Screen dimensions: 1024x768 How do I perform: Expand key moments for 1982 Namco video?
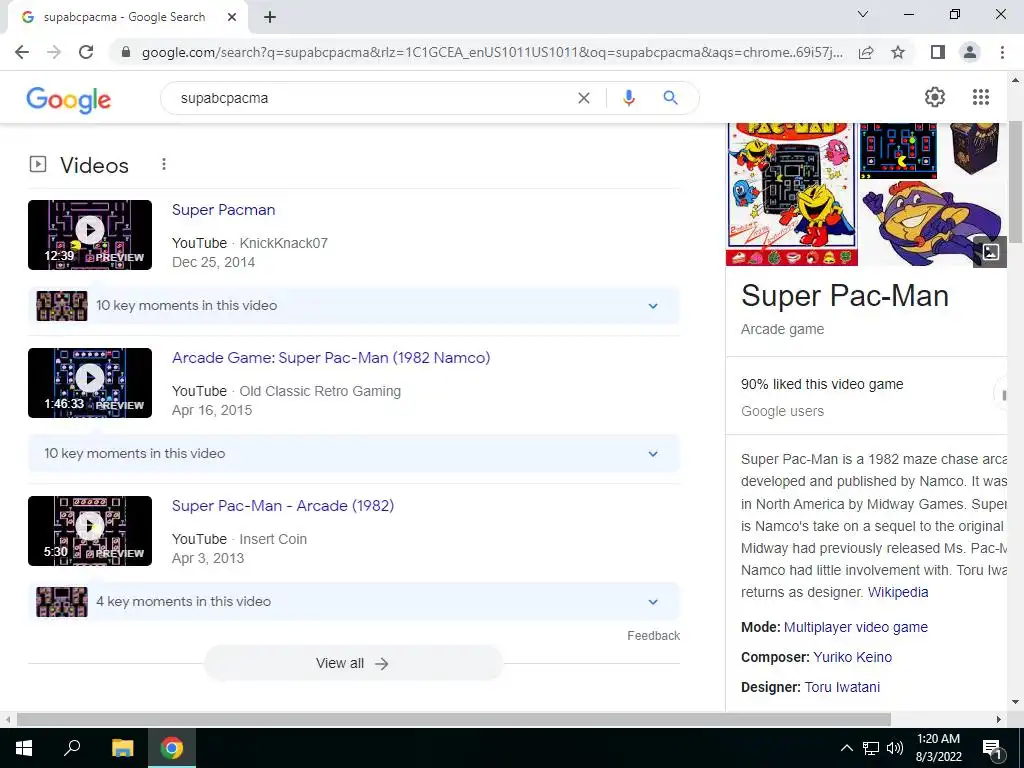click(652, 454)
